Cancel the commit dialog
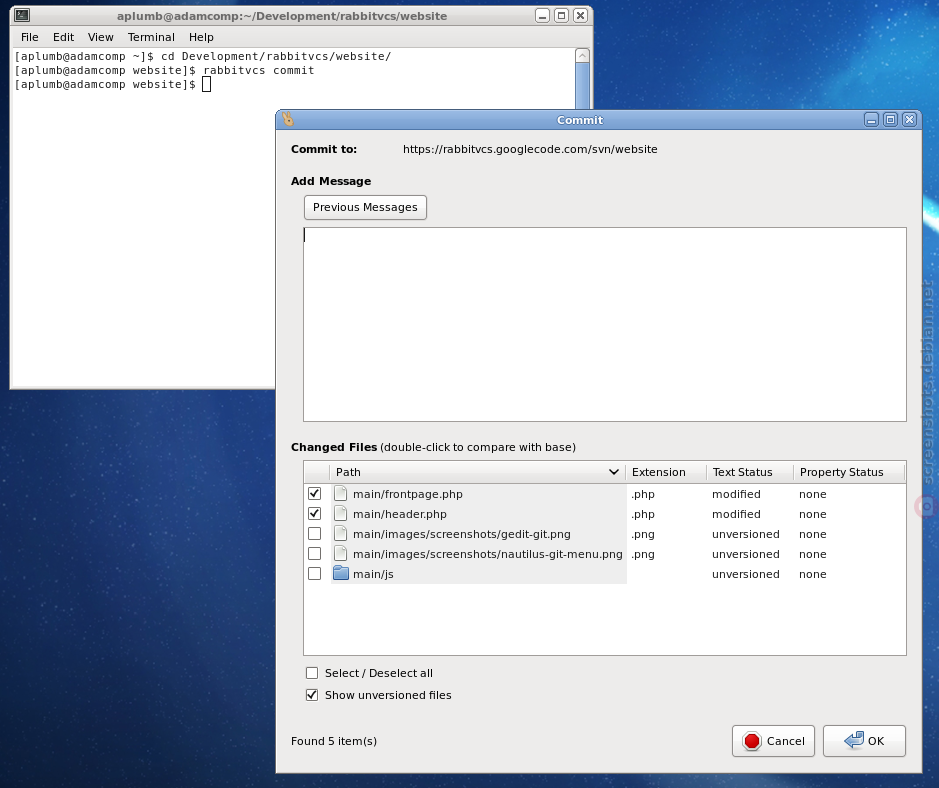Image resolution: width=939 pixels, height=788 pixels. [x=773, y=741]
